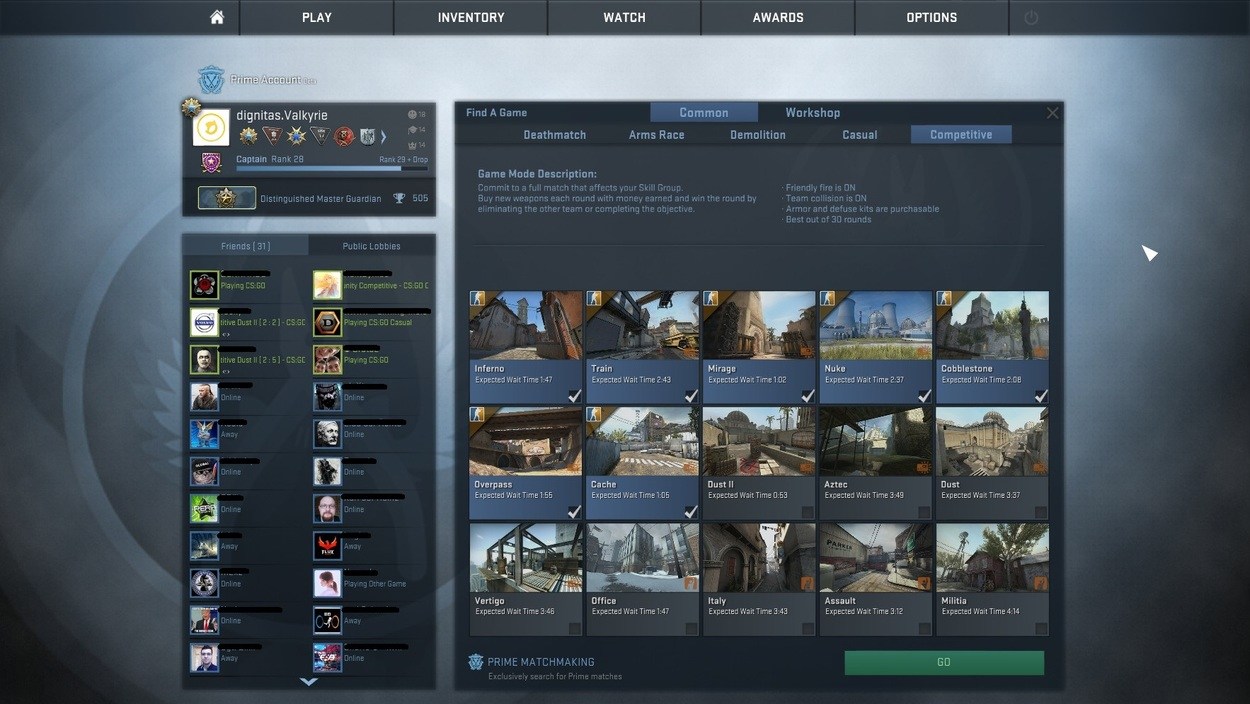Choose the Casual game mode

pyautogui.click(x=860, y=135)
